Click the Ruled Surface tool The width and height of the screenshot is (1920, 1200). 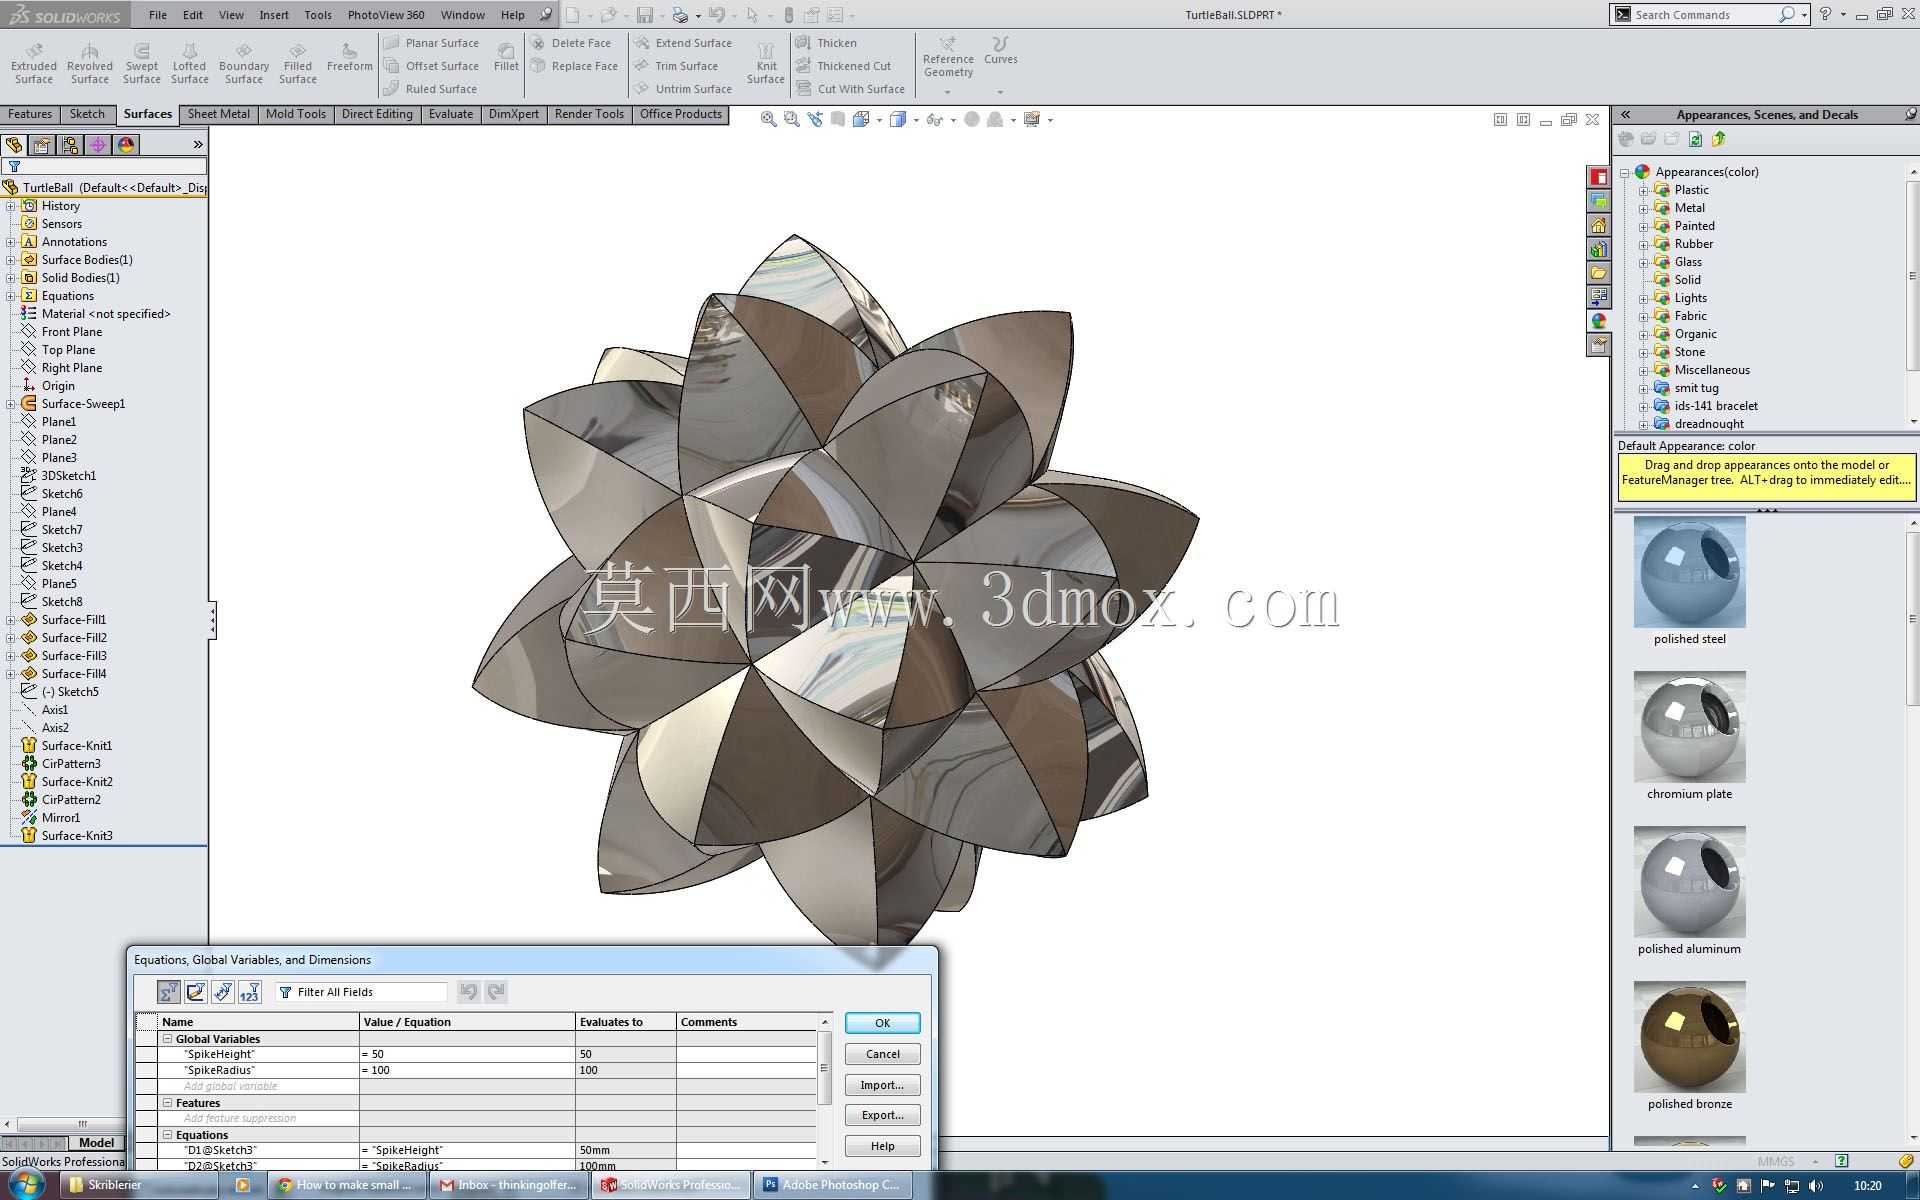point(431,89)
